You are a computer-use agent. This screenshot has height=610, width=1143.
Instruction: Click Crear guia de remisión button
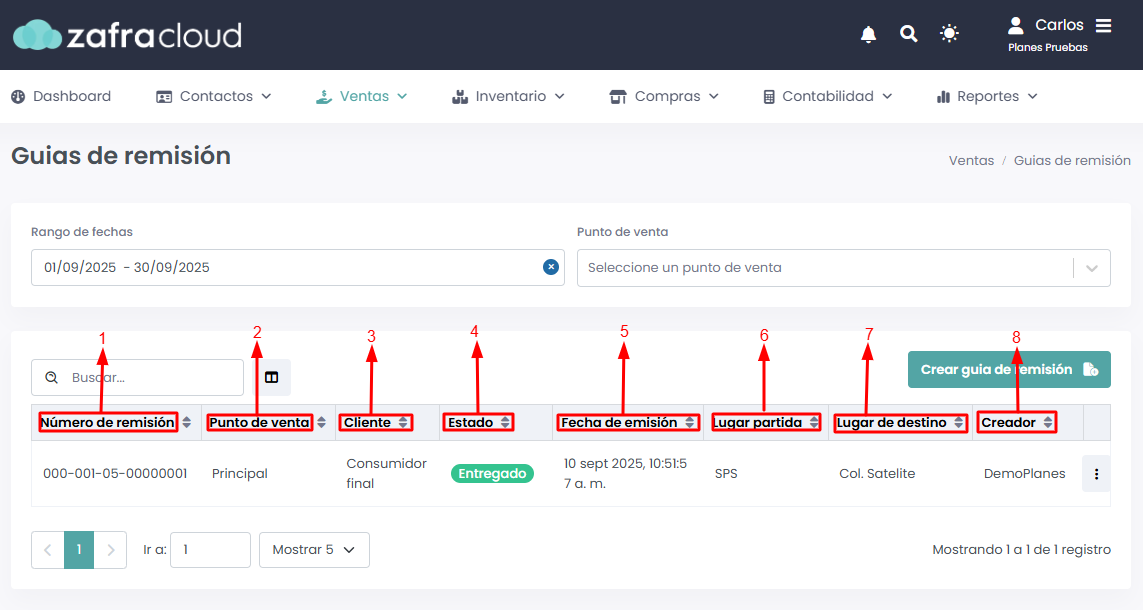click(x=1009, y=369)
